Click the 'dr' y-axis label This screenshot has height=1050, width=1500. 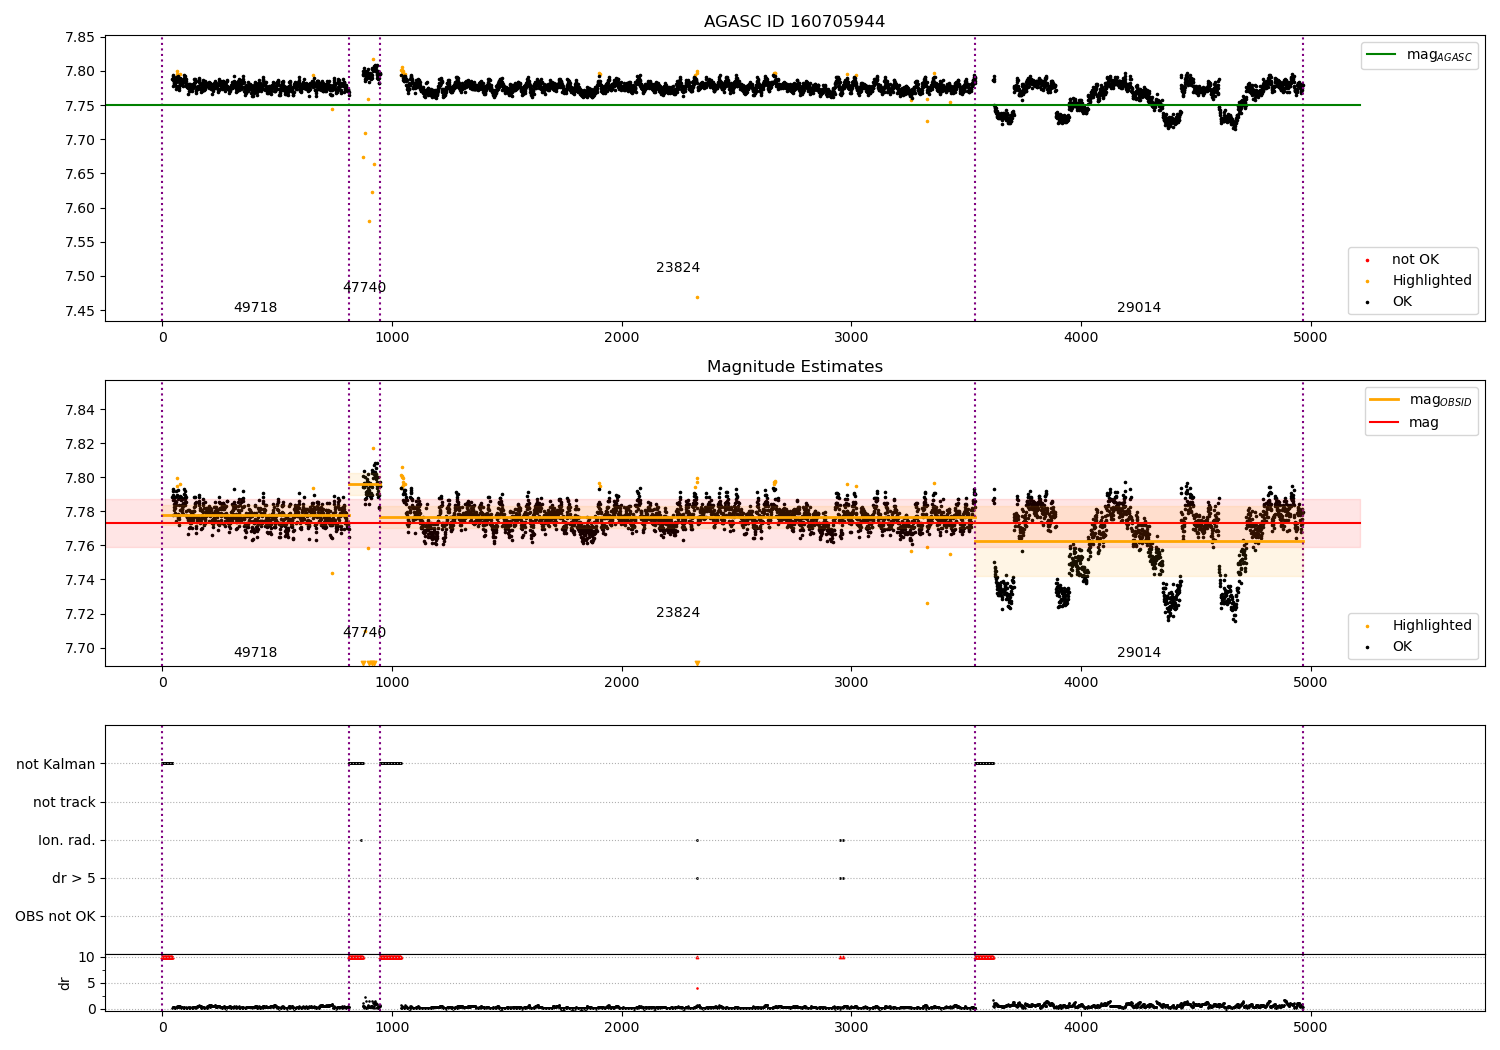(65, 983)
